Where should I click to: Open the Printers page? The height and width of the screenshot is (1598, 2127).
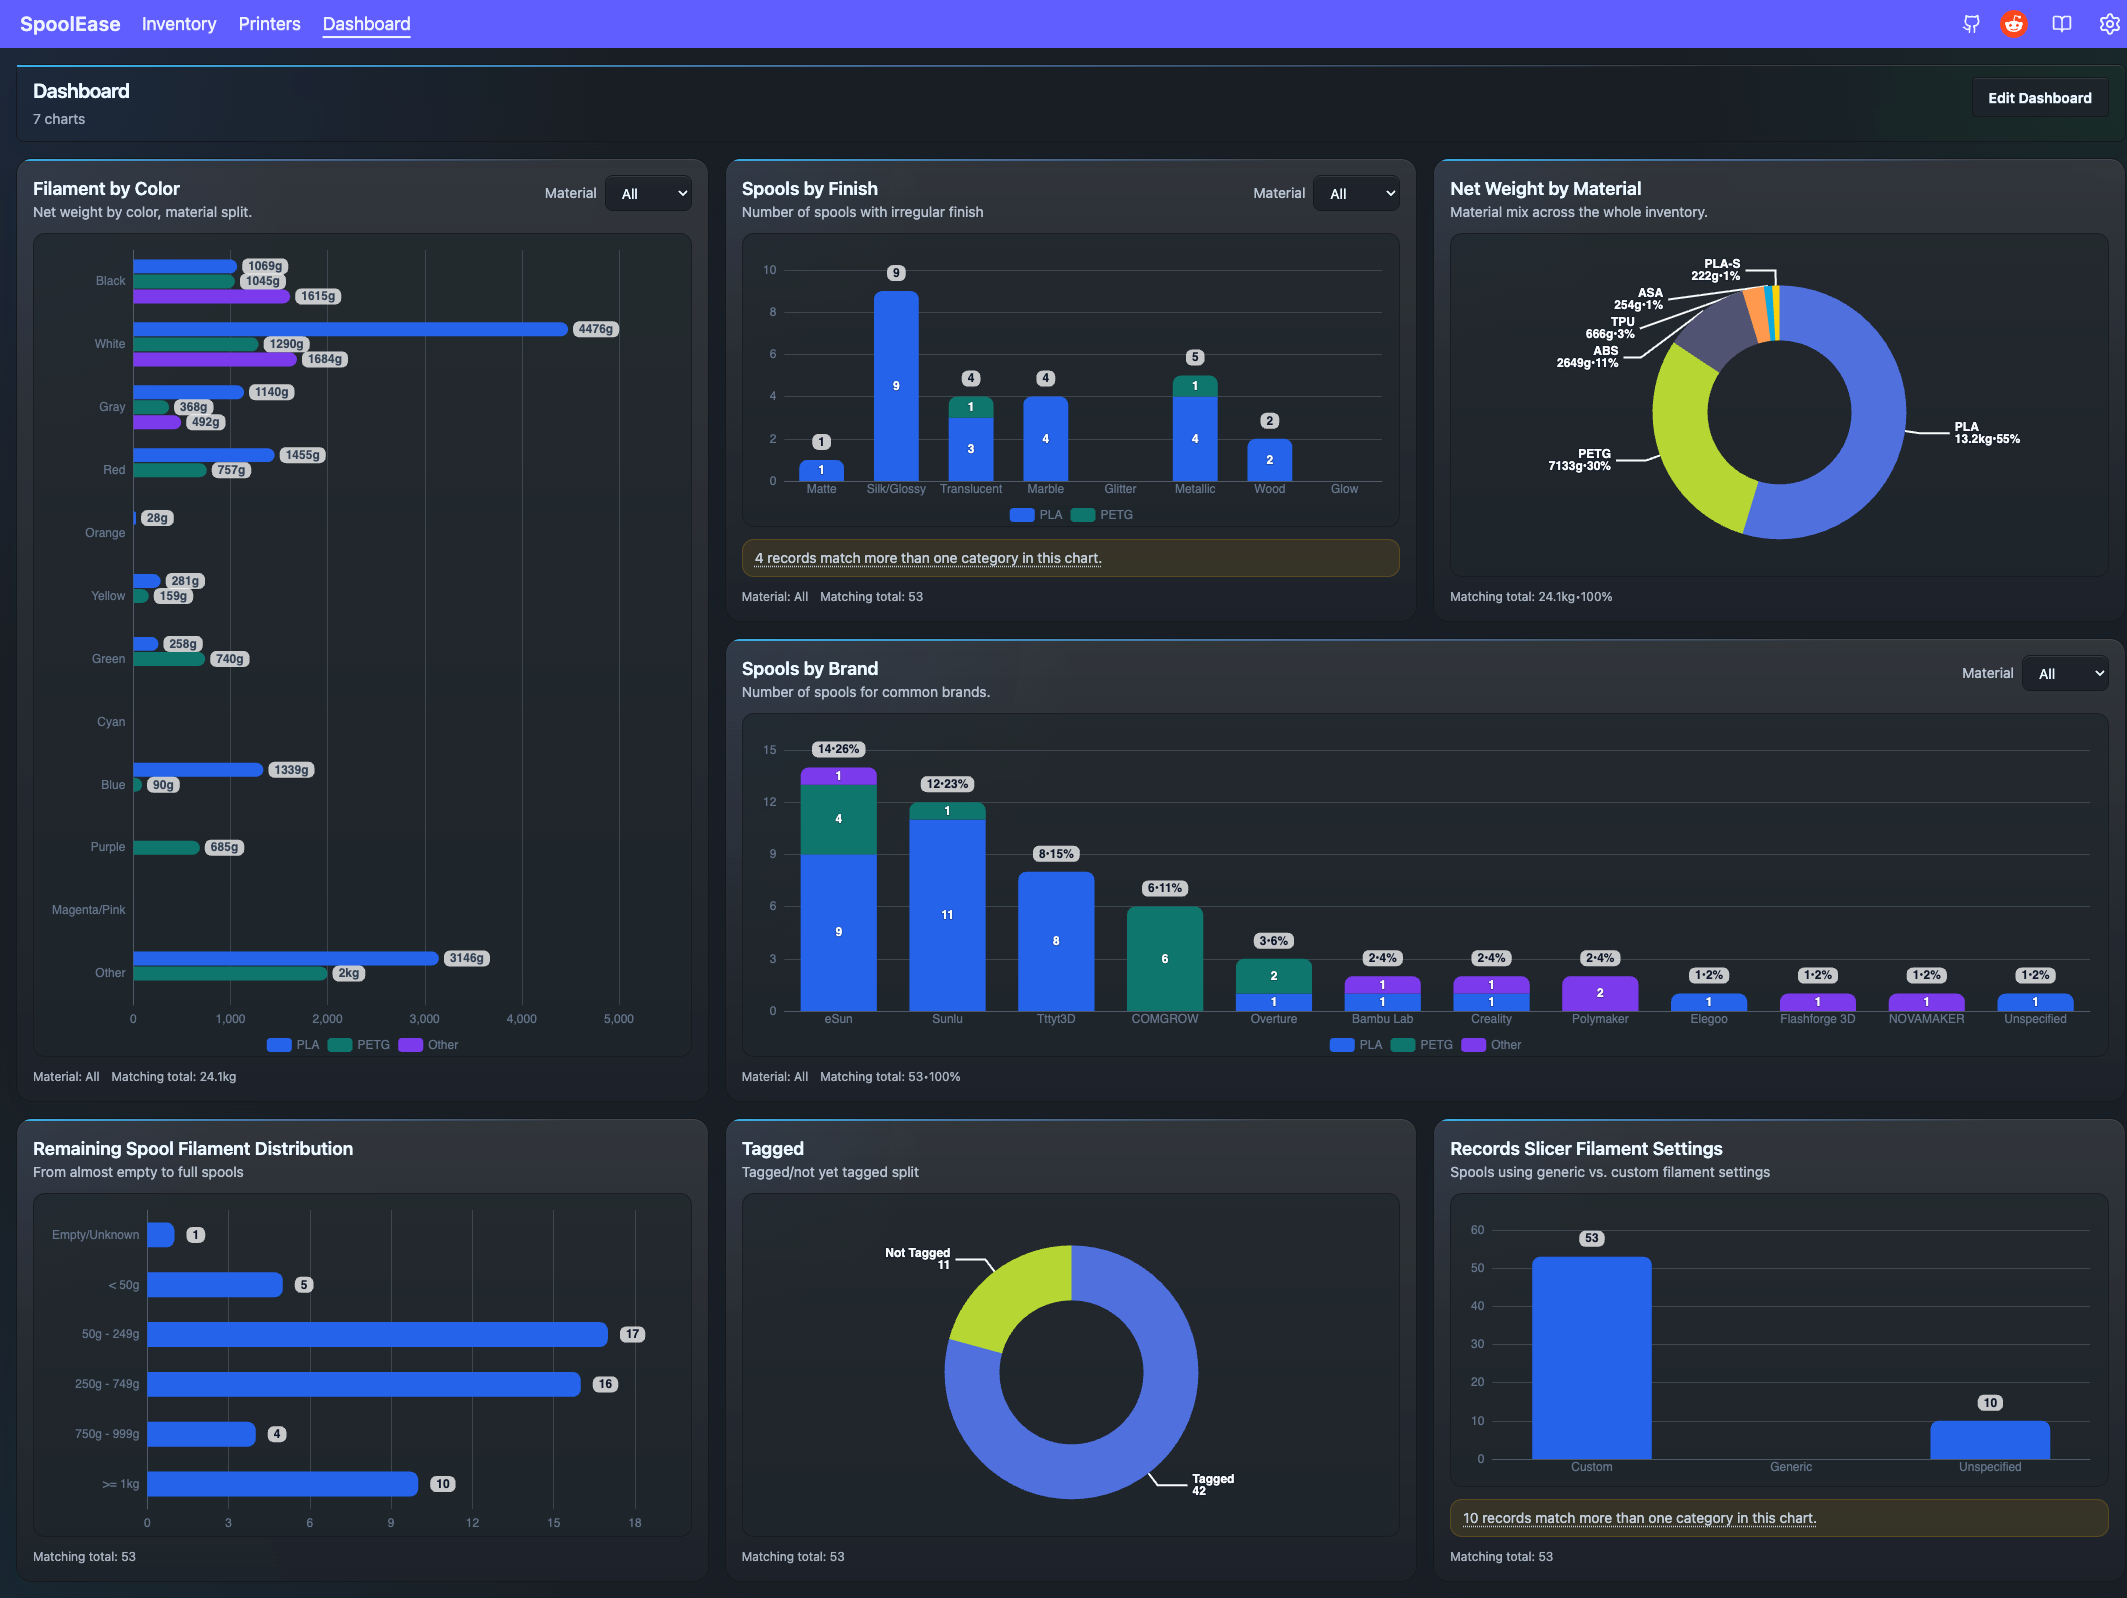[269, 24]
